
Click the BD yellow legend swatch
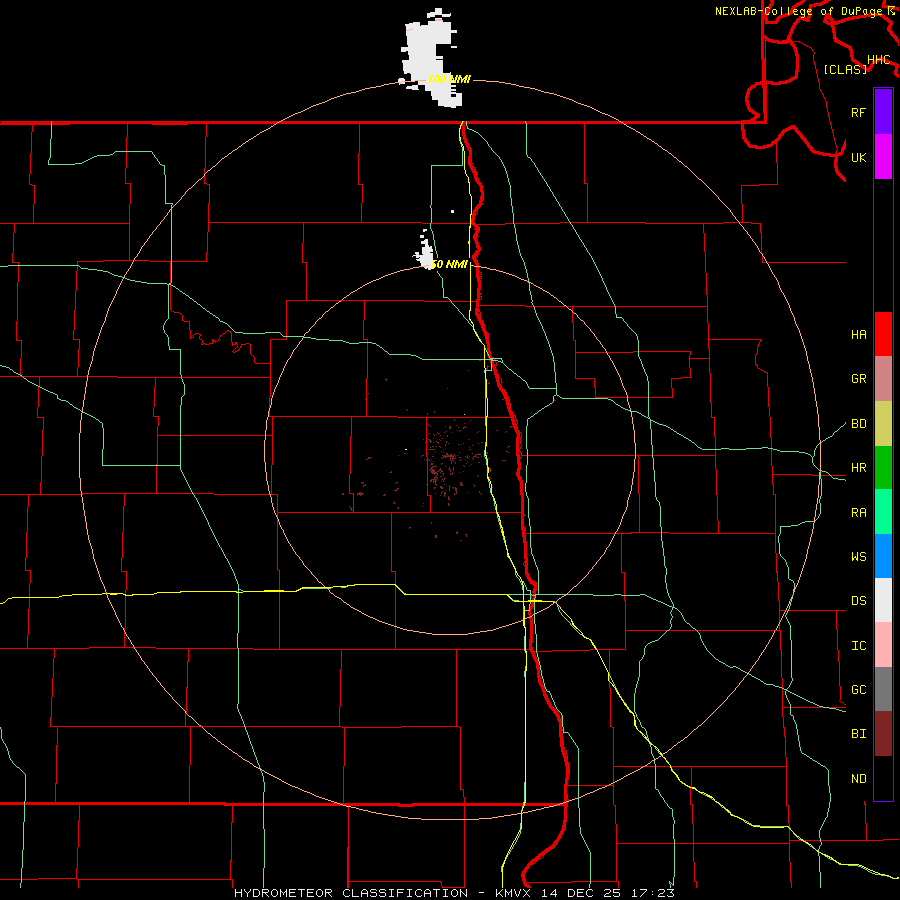[883, 423]
